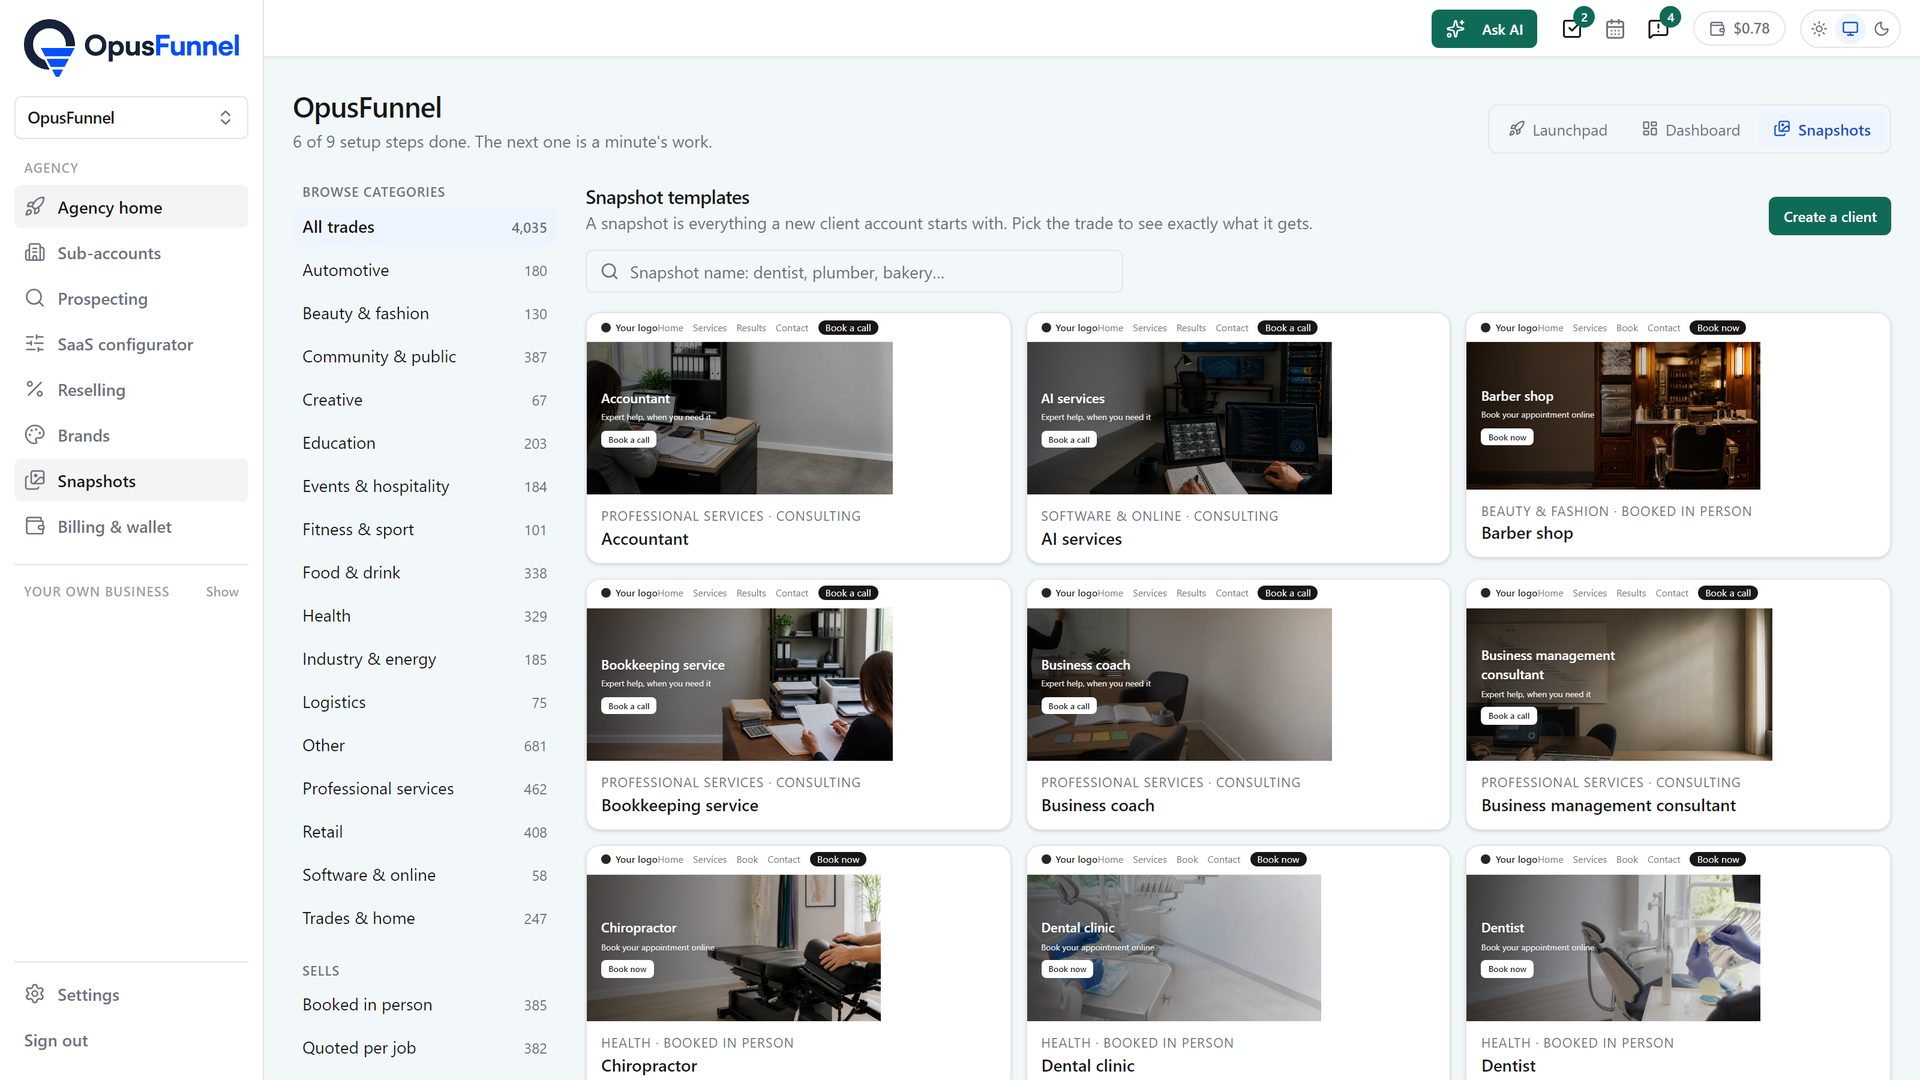Viewport: 1920px width, 1080px height.
Task: Select the All trades category
Action: [424, 227]
